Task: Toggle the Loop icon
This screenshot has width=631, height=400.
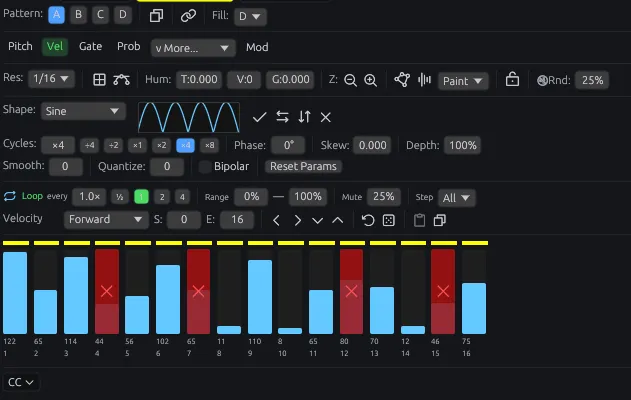Action: [x=9, y=196]
